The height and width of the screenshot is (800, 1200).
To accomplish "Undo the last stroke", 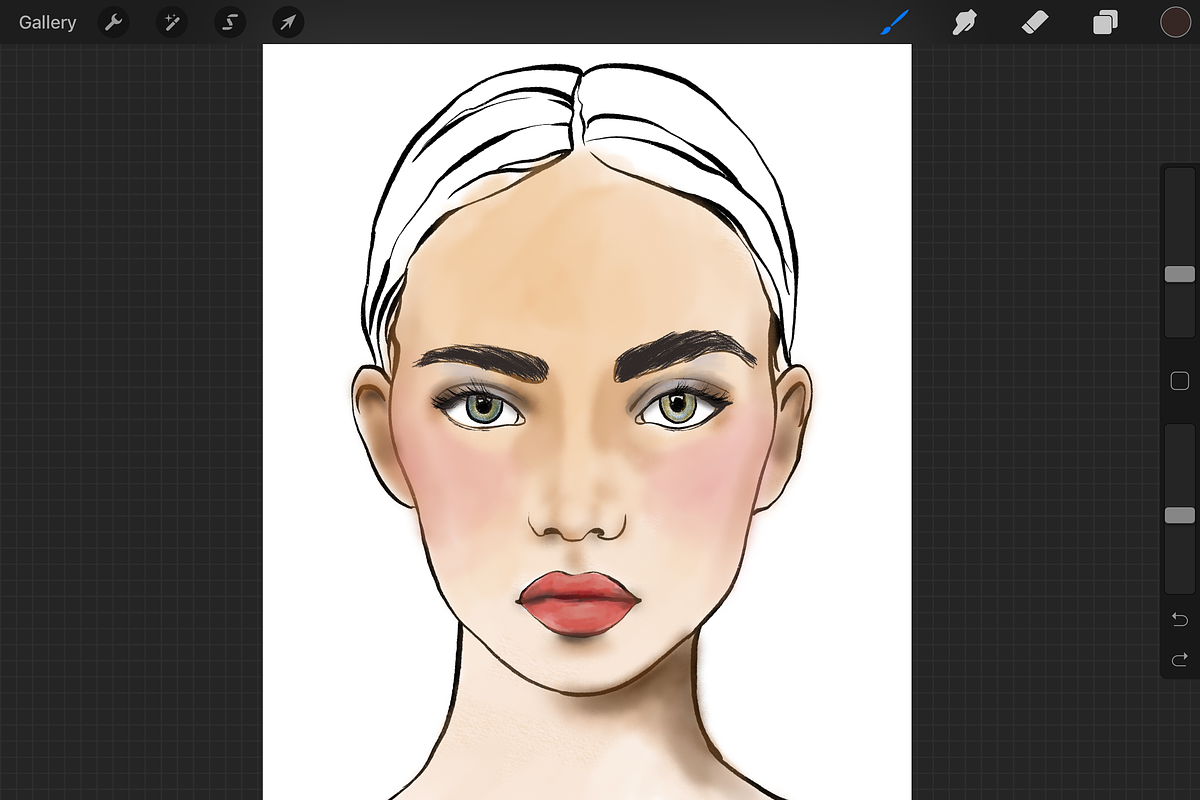I will click(x=1180, y=620).
